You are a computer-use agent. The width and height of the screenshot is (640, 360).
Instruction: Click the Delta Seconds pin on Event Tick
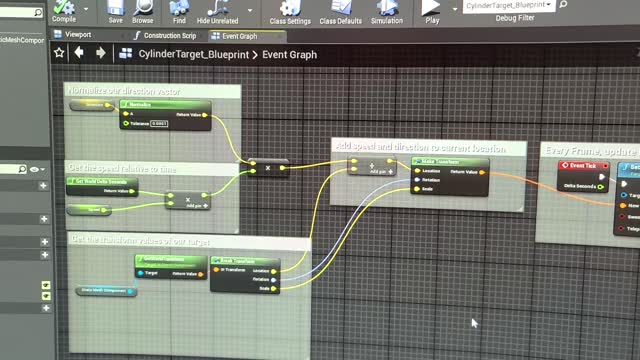click(600, 187)
